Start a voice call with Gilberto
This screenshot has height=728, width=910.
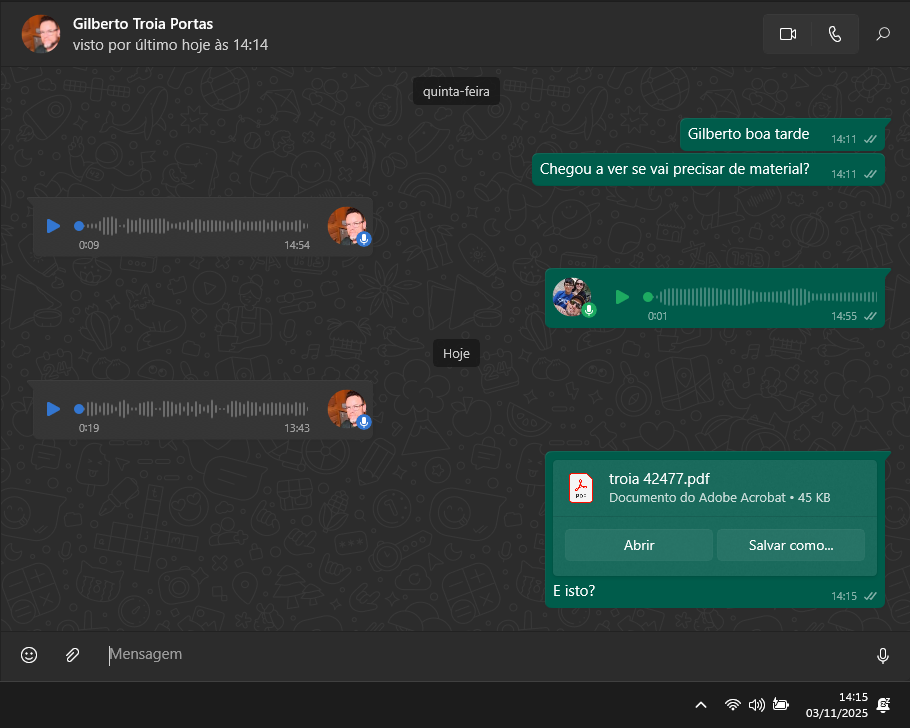(x=835, y=34)
